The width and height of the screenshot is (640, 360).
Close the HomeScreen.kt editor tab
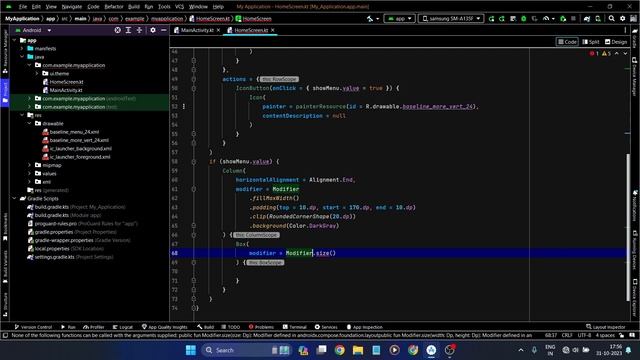273,30
